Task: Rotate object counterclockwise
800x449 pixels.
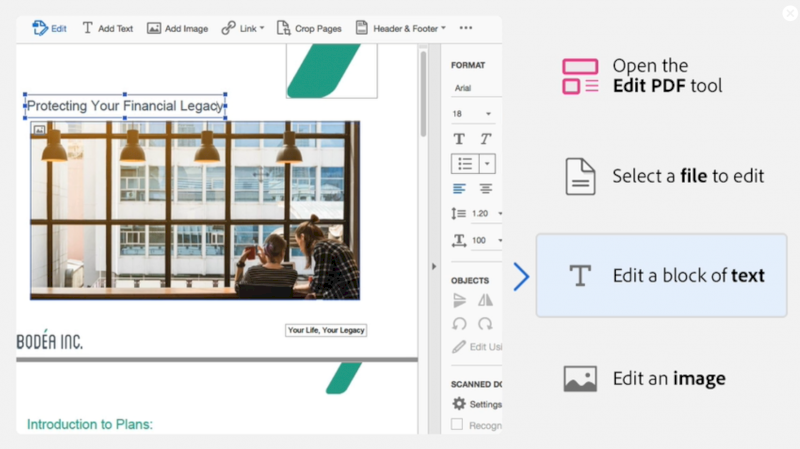Action: (x=459, y=324)
